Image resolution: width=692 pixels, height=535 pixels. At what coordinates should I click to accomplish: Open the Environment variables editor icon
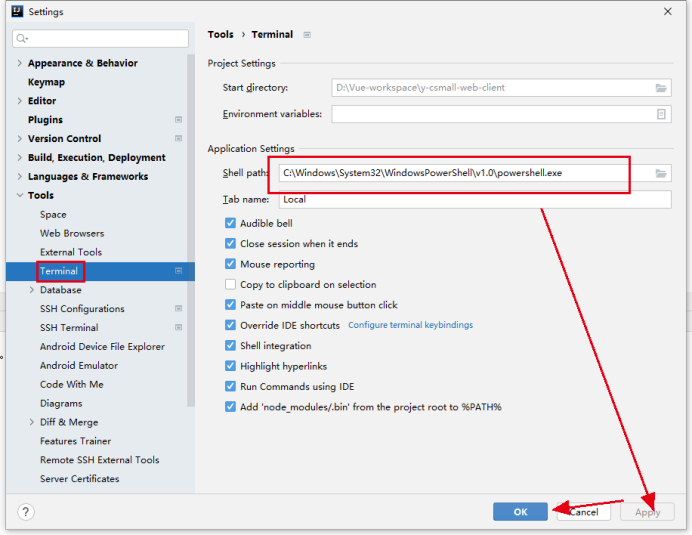point(661,114)
